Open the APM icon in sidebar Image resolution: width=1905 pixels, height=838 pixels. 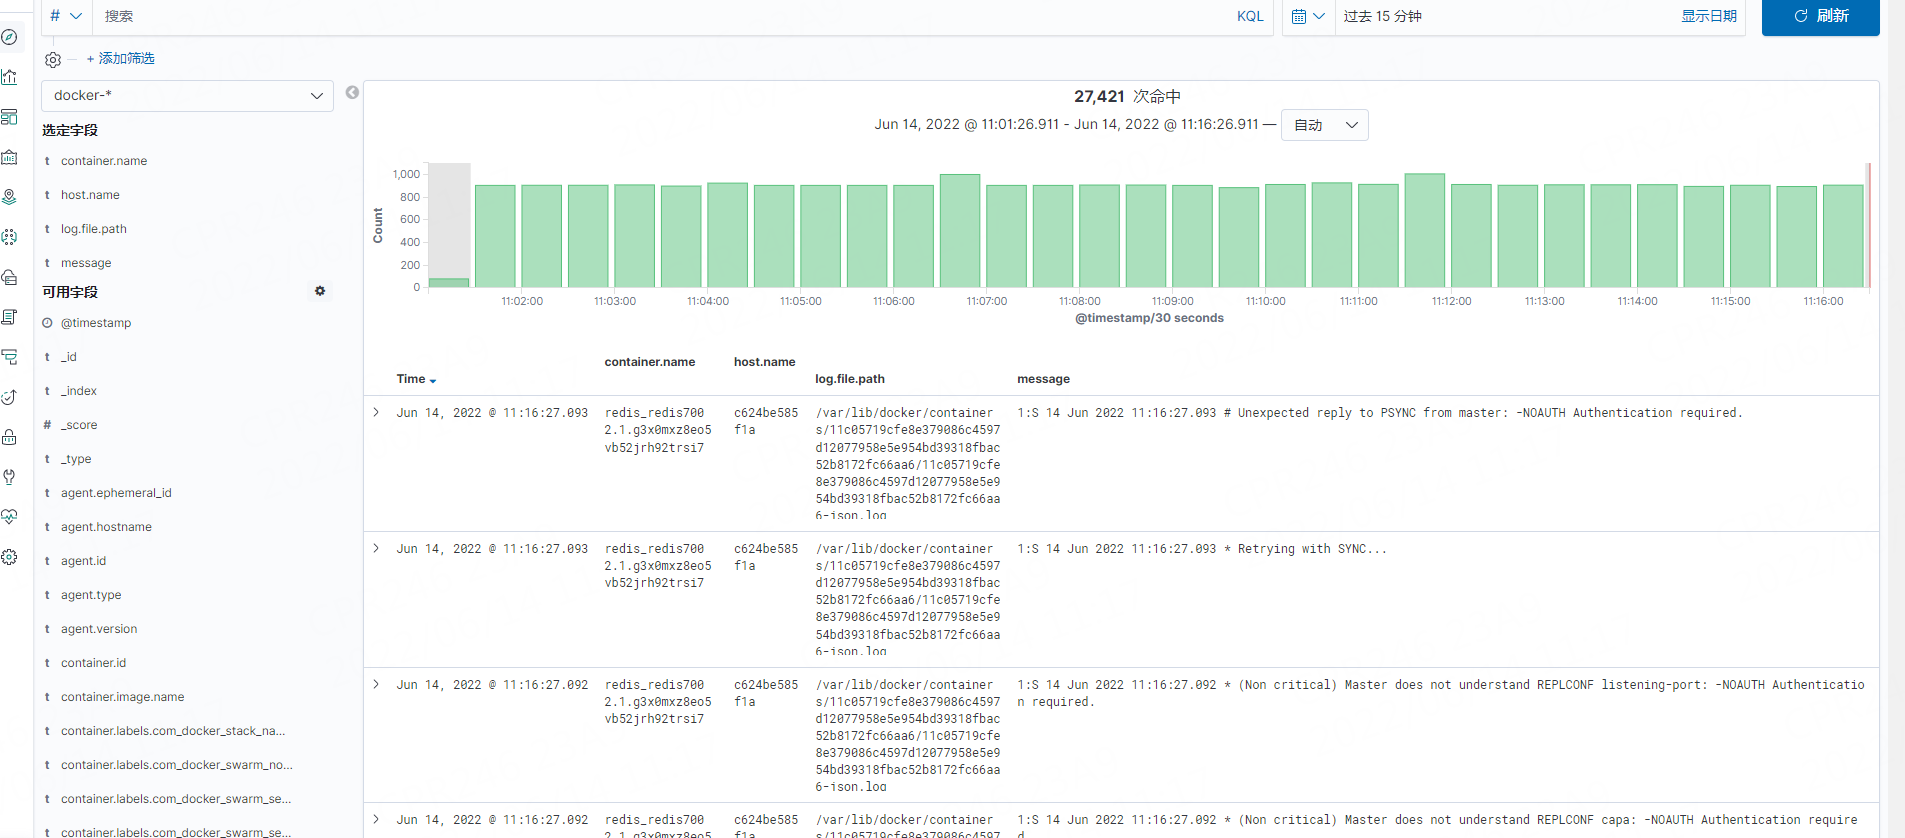pyautogui.click(x=9, y=357)
